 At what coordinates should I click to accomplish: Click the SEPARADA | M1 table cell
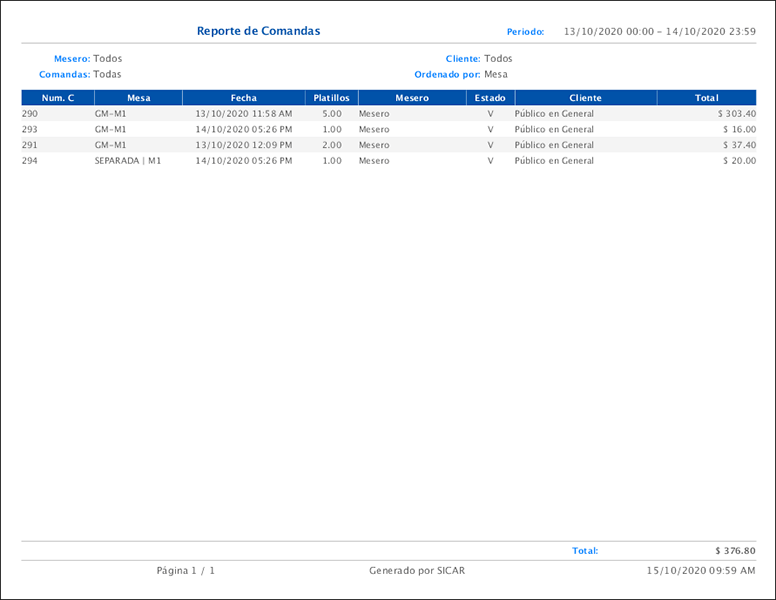point(128,160)
